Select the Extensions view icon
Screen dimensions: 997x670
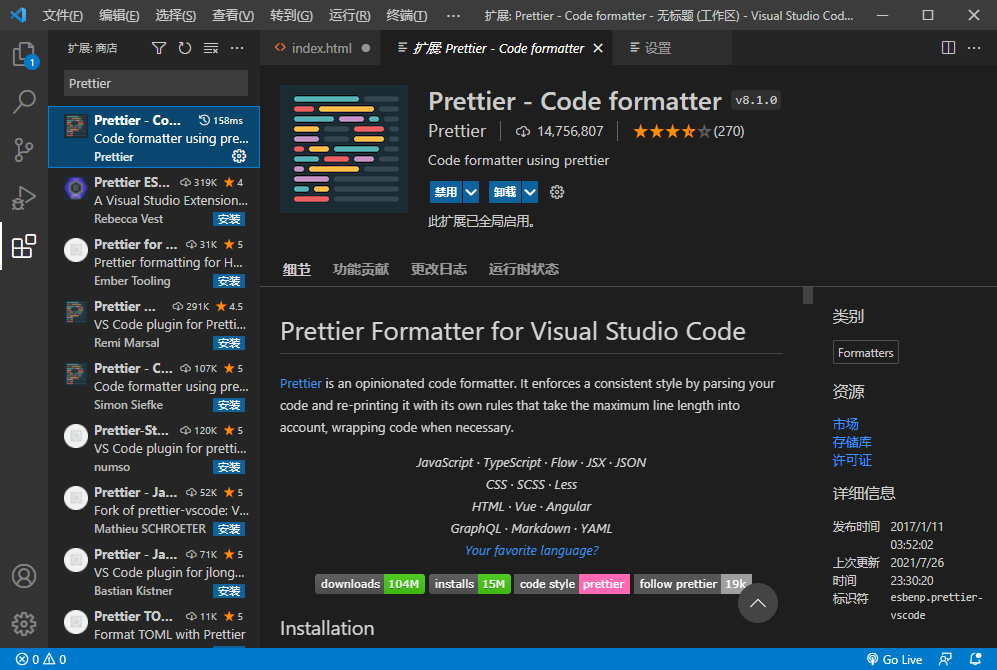click(x=24, y=246)
